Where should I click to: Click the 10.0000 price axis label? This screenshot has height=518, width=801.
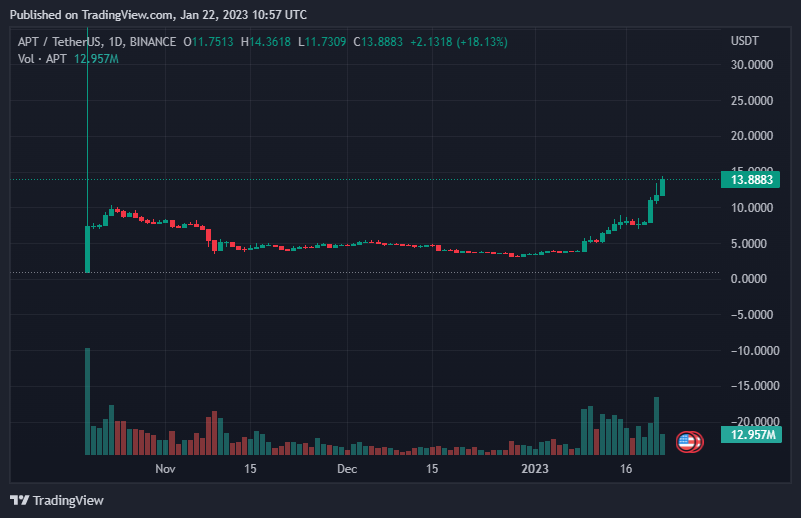tap(751, 208)
